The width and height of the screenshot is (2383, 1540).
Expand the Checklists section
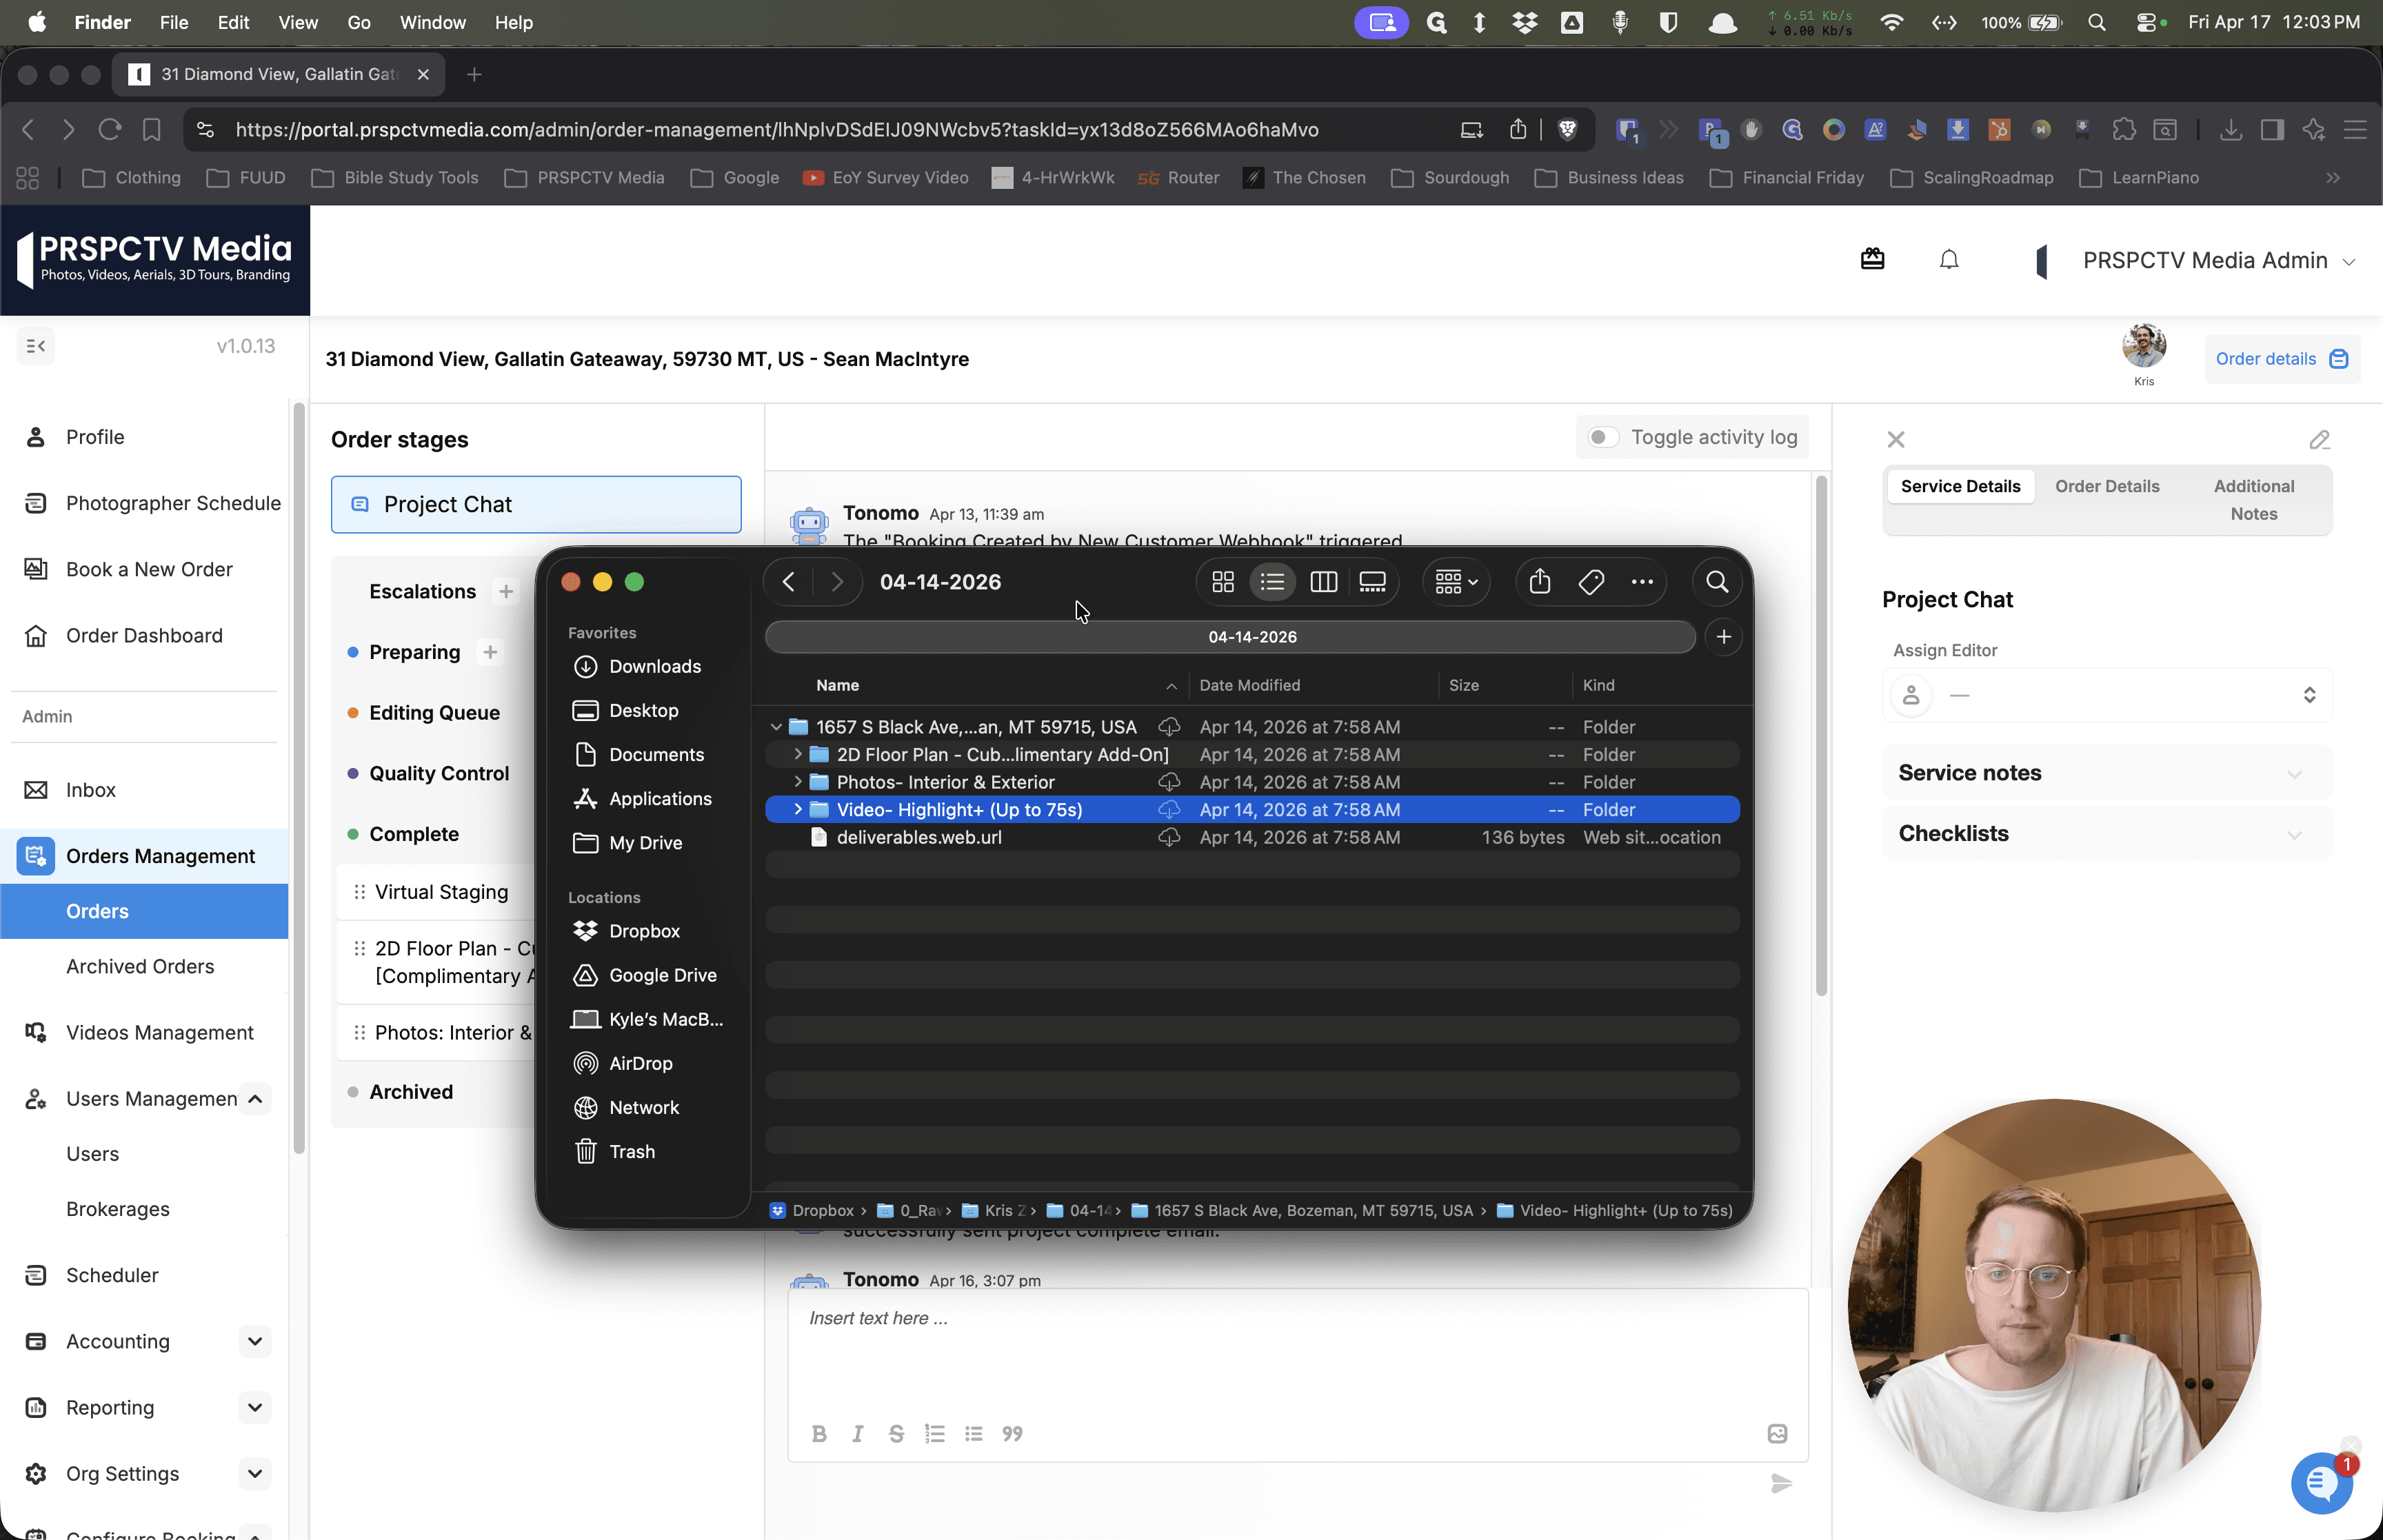[2106, 834]
